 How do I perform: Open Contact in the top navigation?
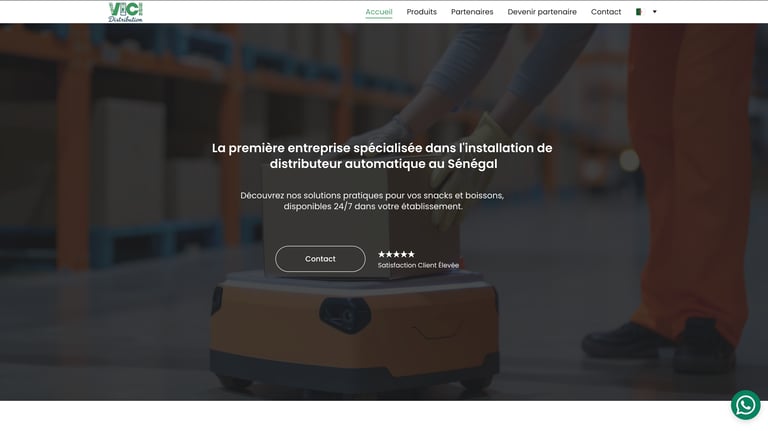tap(605, 12)
